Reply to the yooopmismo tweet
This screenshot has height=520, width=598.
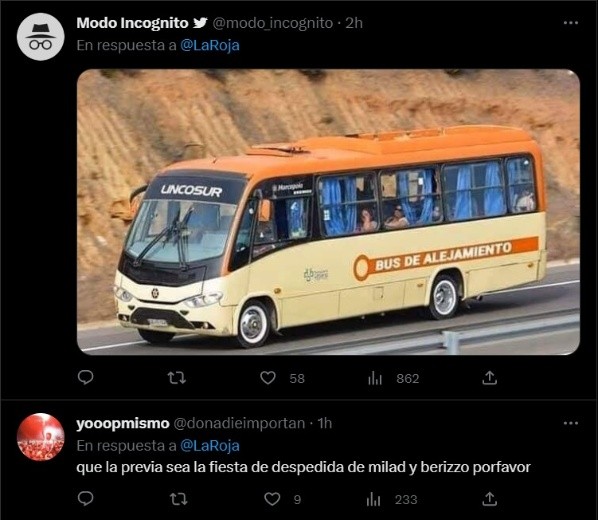(85, 498)
